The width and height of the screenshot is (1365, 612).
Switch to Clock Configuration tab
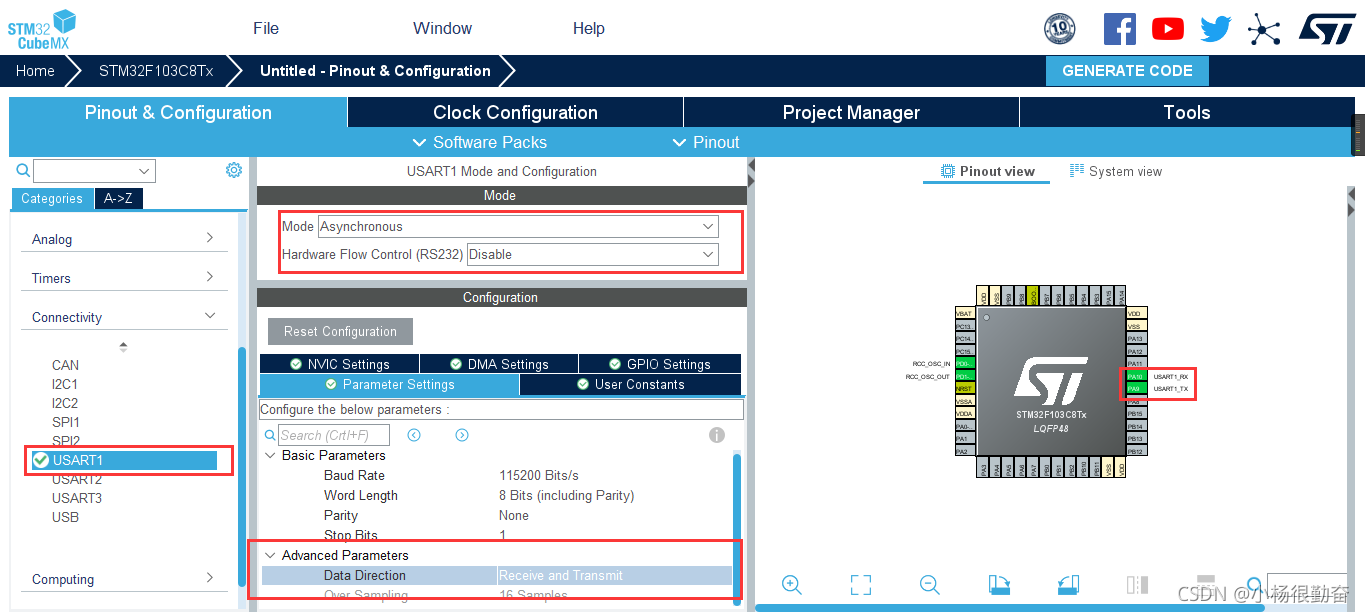tap(515, 112)
